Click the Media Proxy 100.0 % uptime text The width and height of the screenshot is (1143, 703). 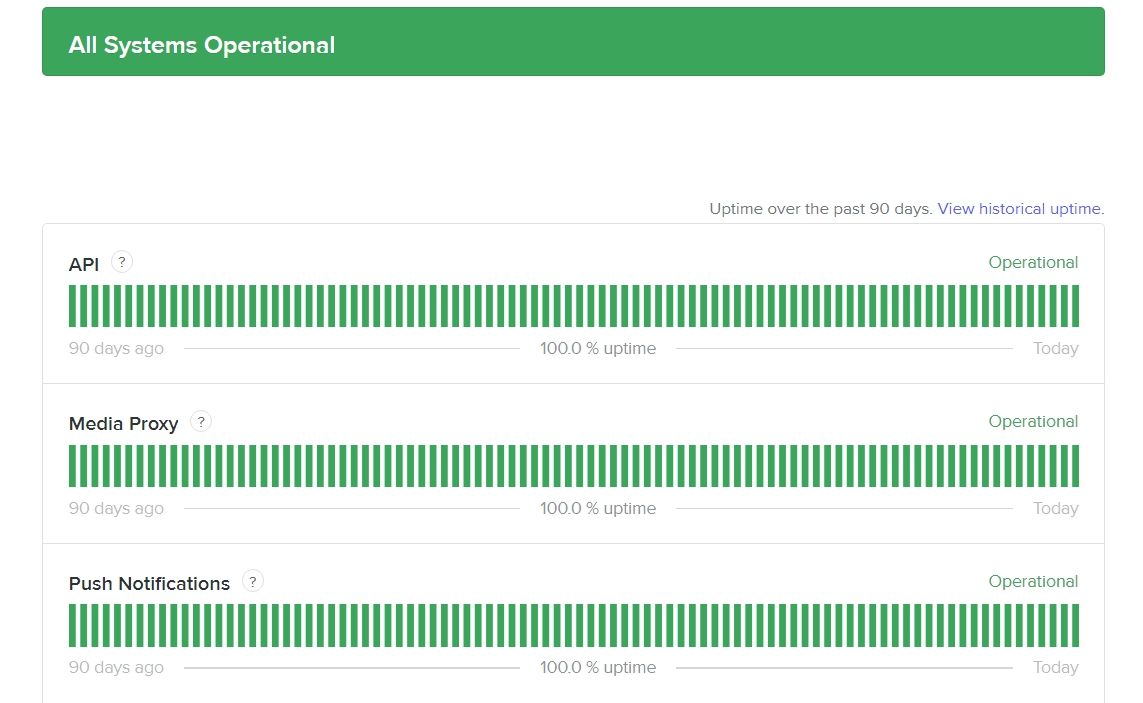(x=598, y=508)
